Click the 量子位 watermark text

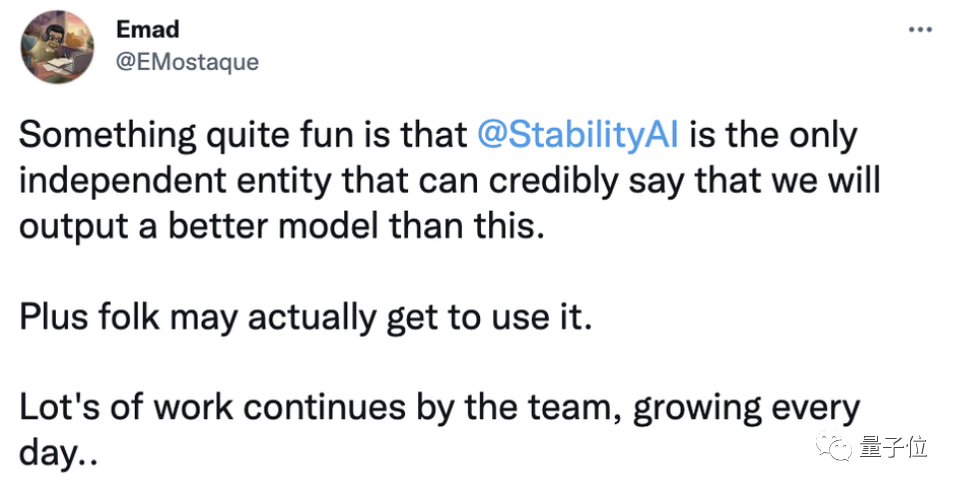893,448
